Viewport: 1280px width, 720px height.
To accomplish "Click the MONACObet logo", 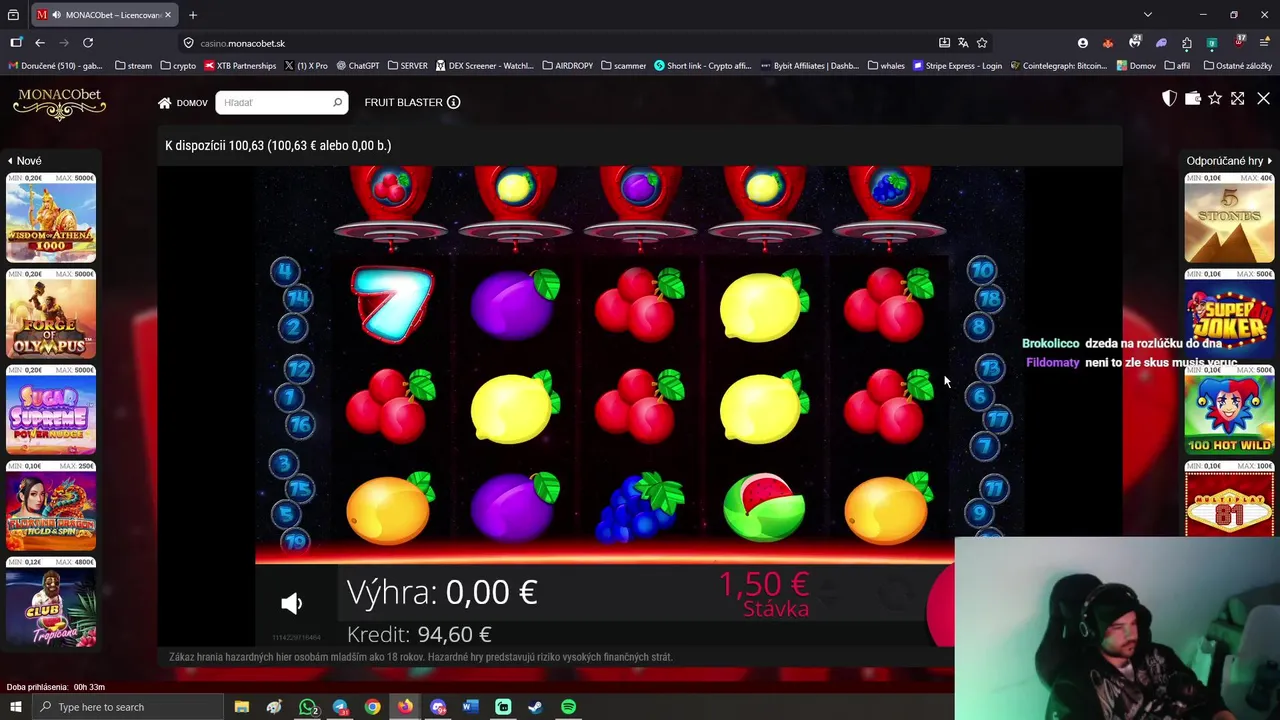I will 59,103.
